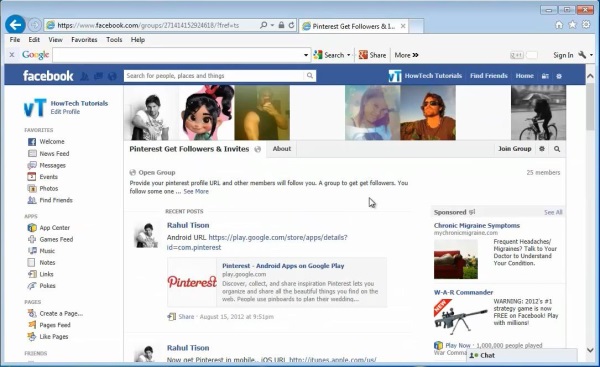The image size is (600, 367).
Task: Click the Google toolbar search input field
Action: [178, 55]
